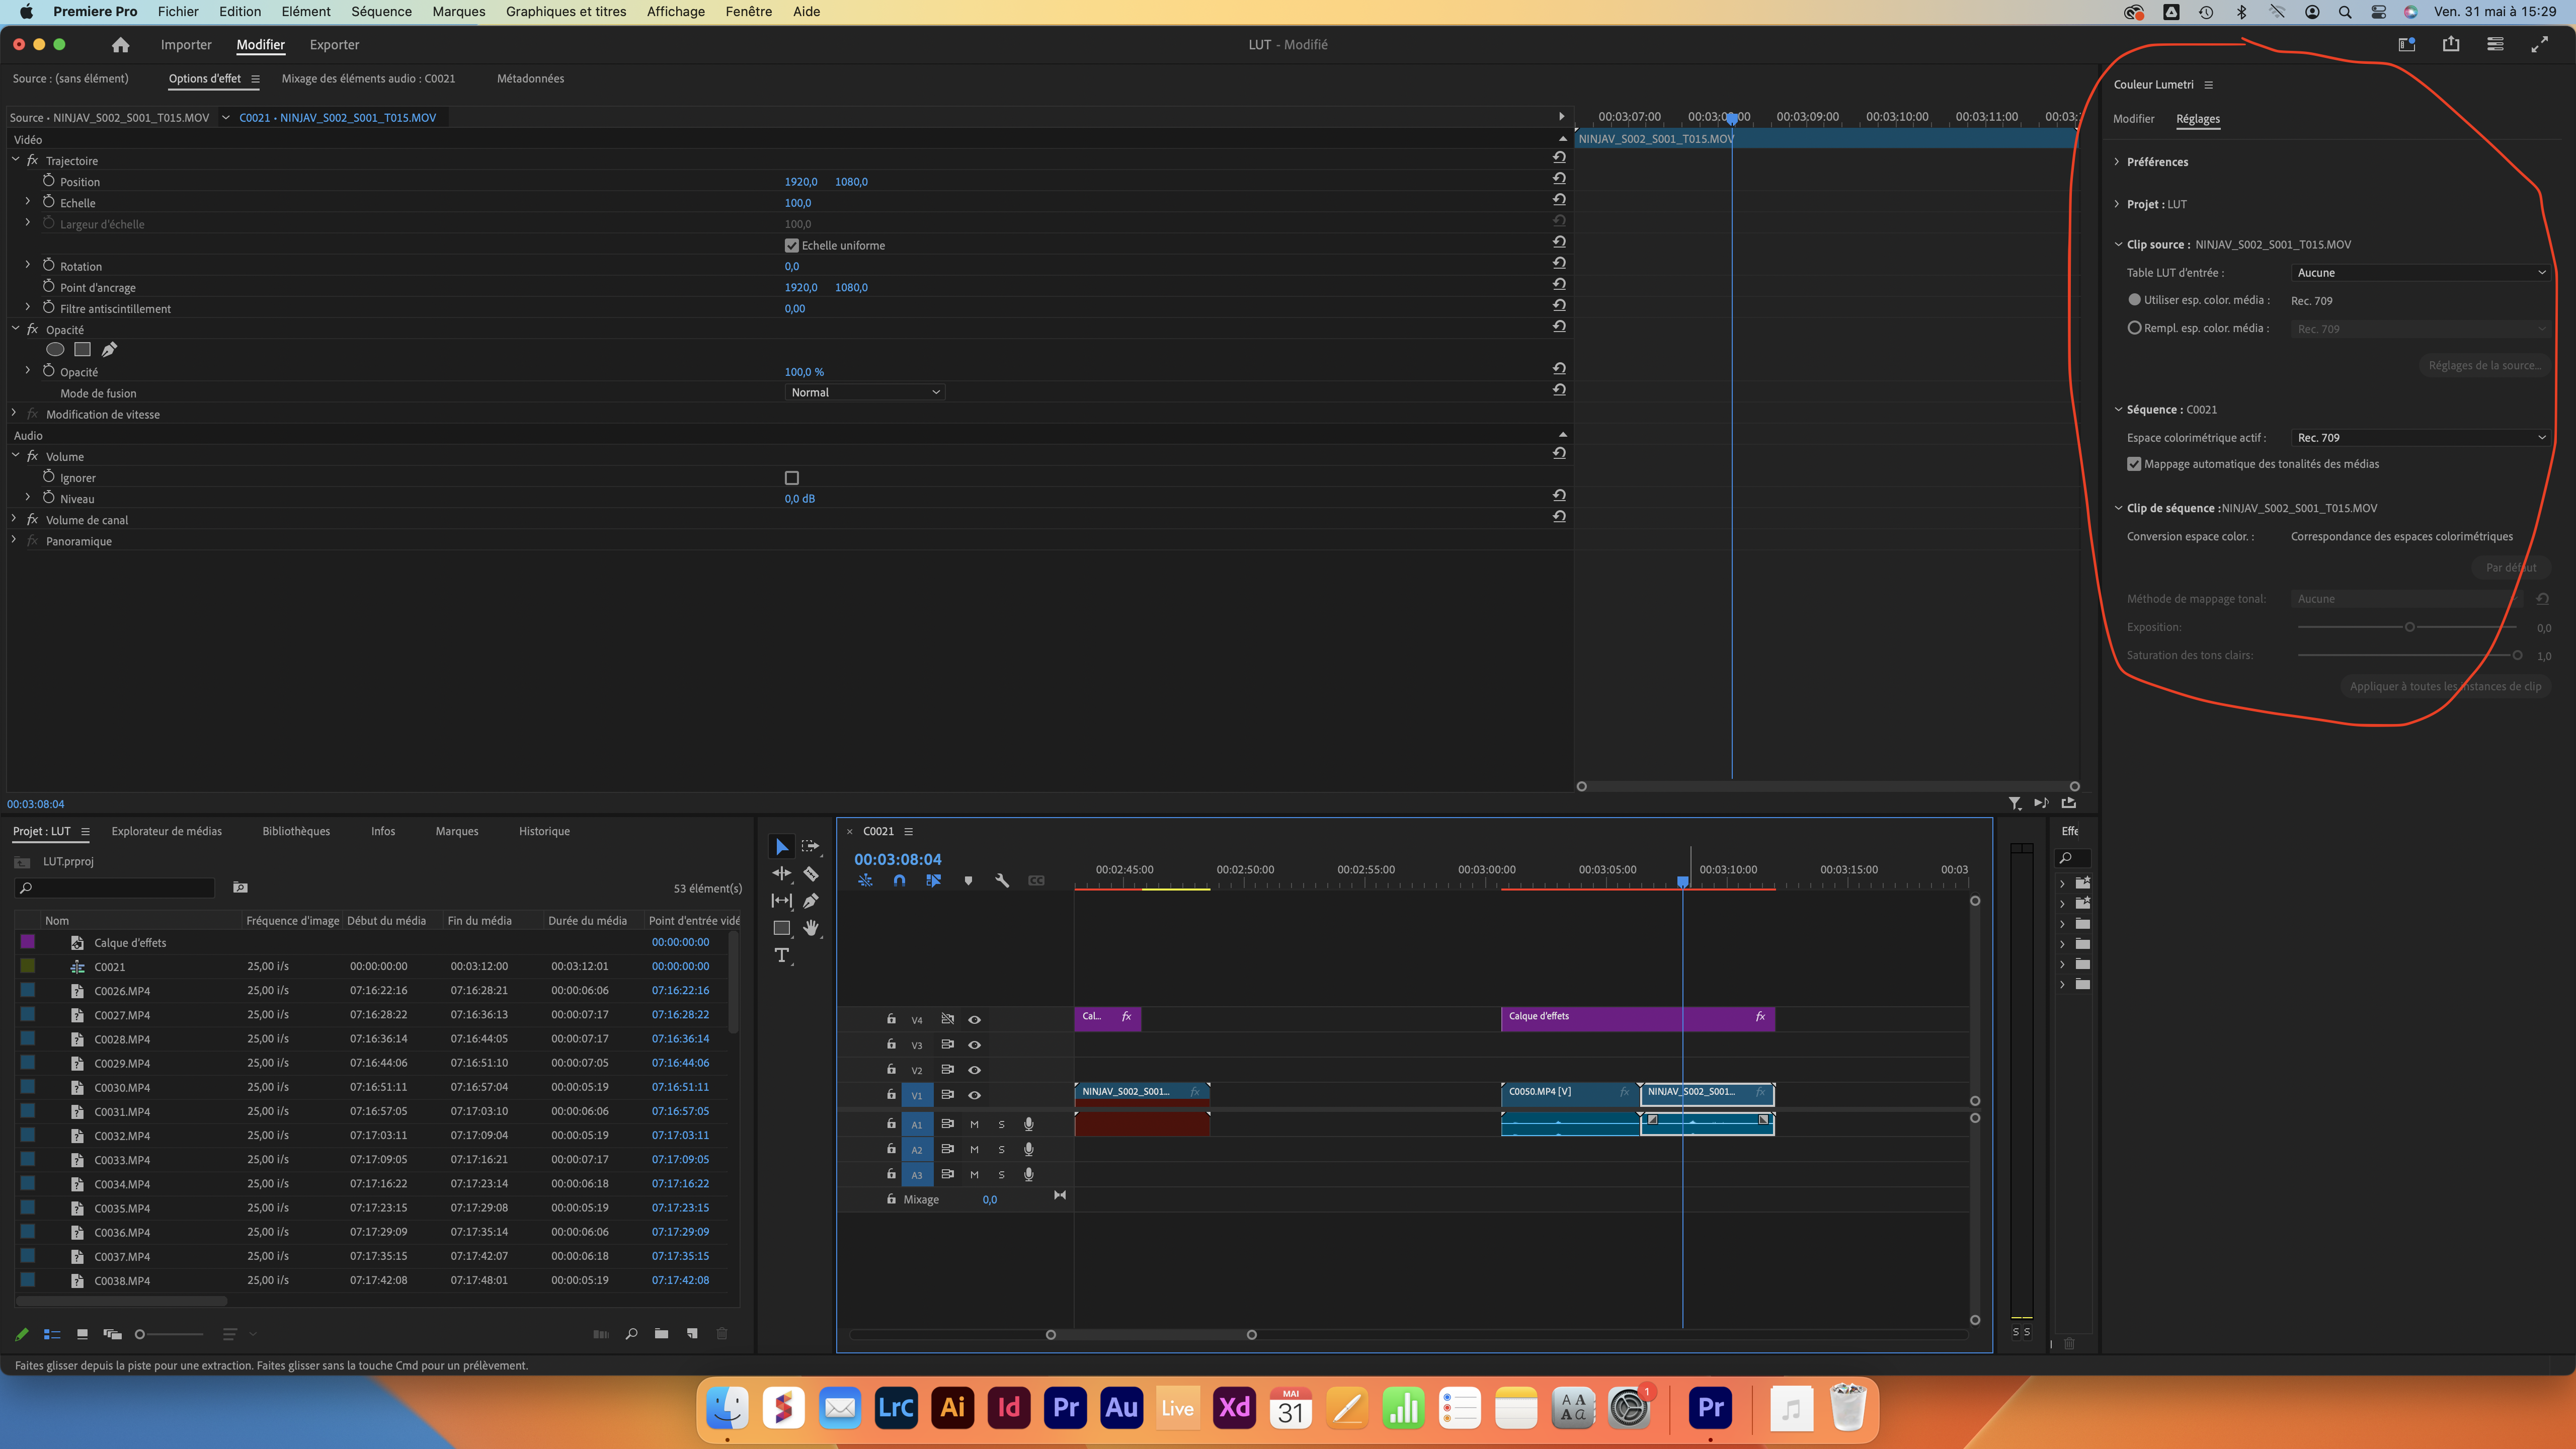2576x1449 pixels.
Task: Toggle the V4 track visibility eye
Action: pyautogui.click(x=974, y=1020)
